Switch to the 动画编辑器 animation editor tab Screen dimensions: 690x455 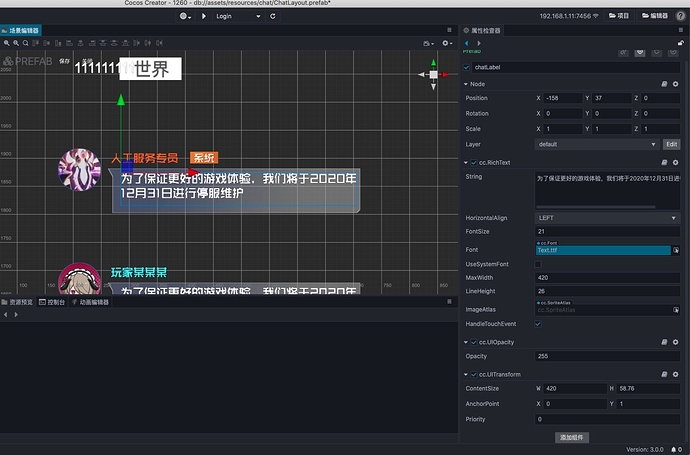(x=95, y=301)
